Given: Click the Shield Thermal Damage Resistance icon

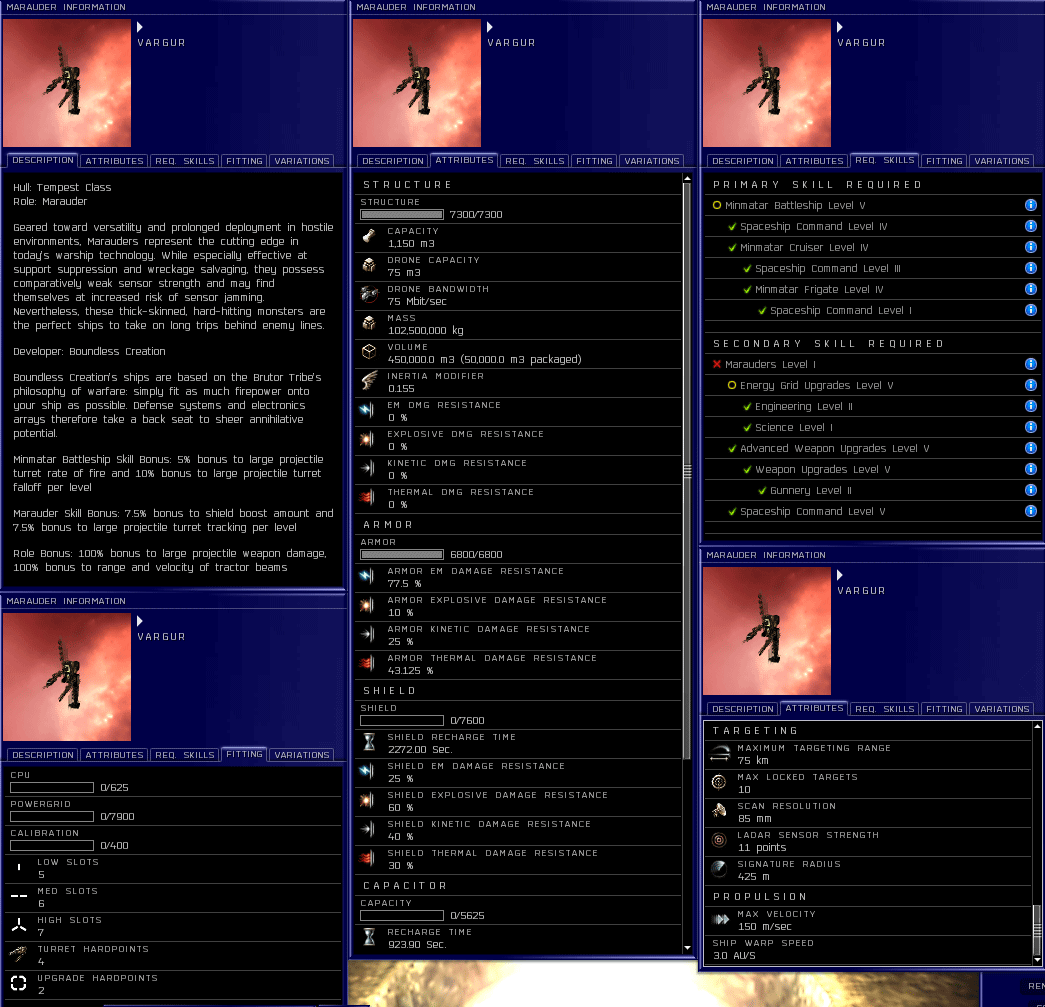Looking at the screenshot, I should pyautogui.click(x=367, y=858).
